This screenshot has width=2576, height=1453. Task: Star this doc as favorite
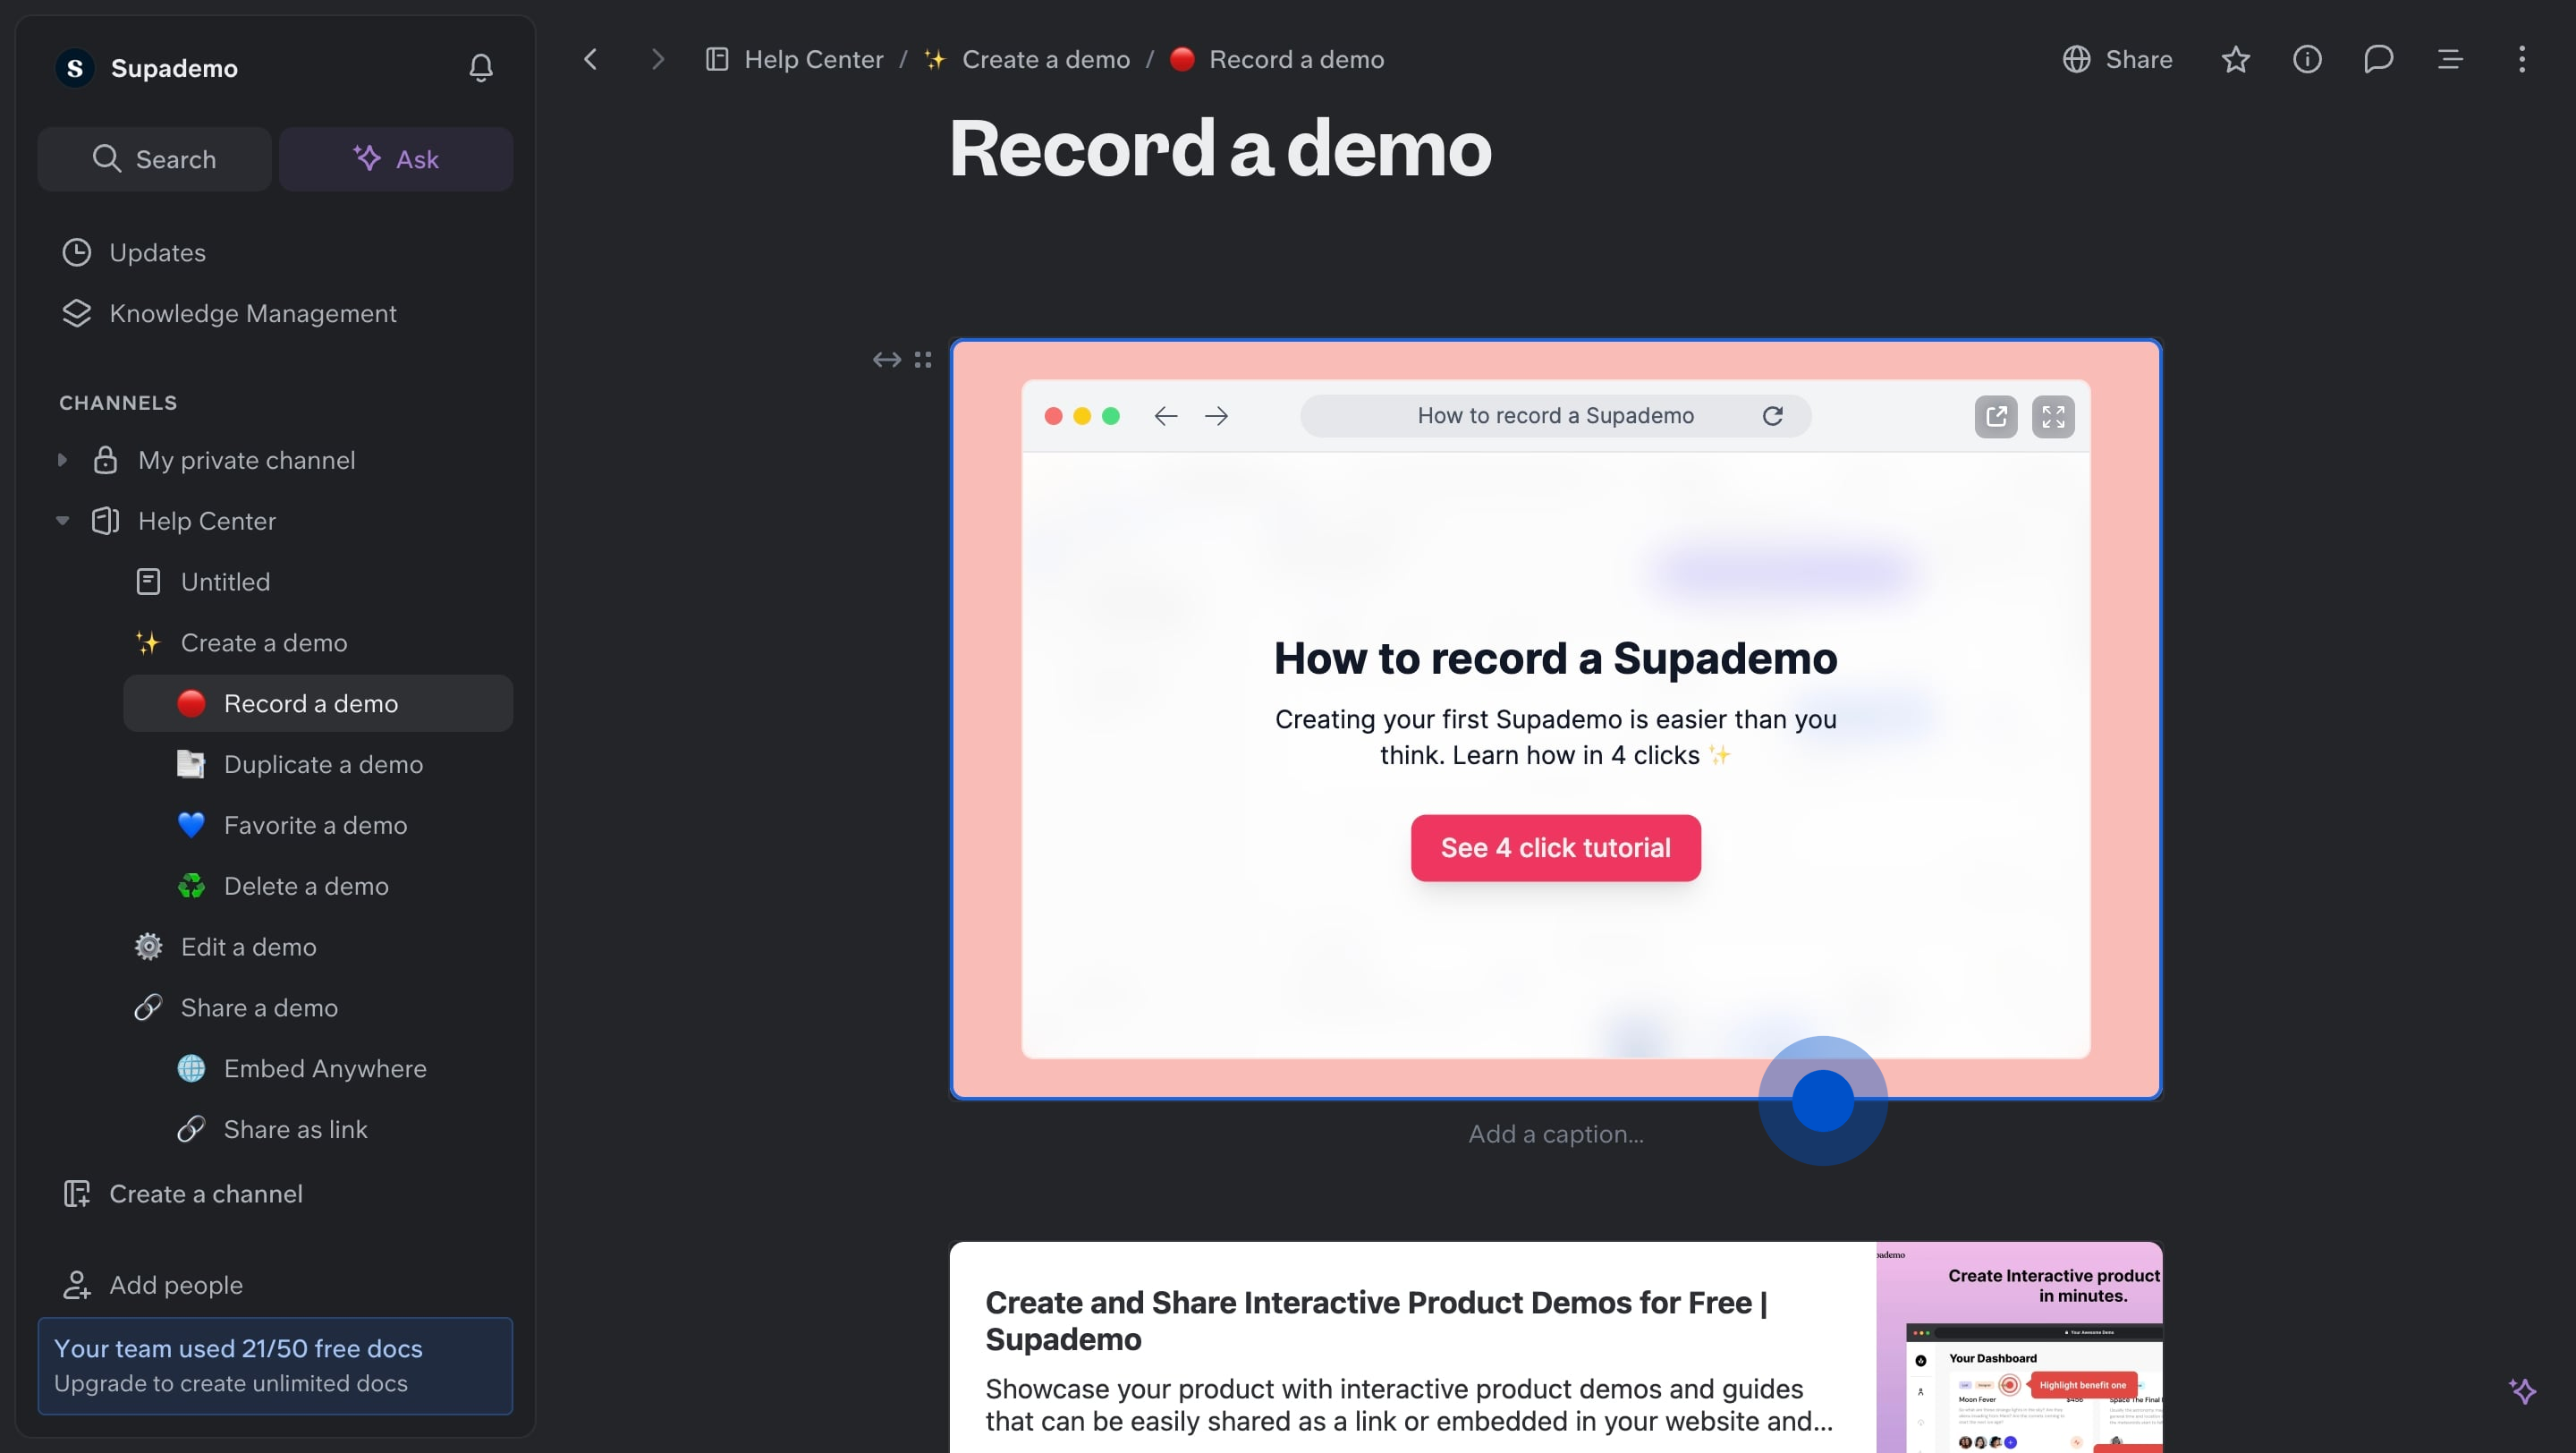click(x=2235, y=60)
